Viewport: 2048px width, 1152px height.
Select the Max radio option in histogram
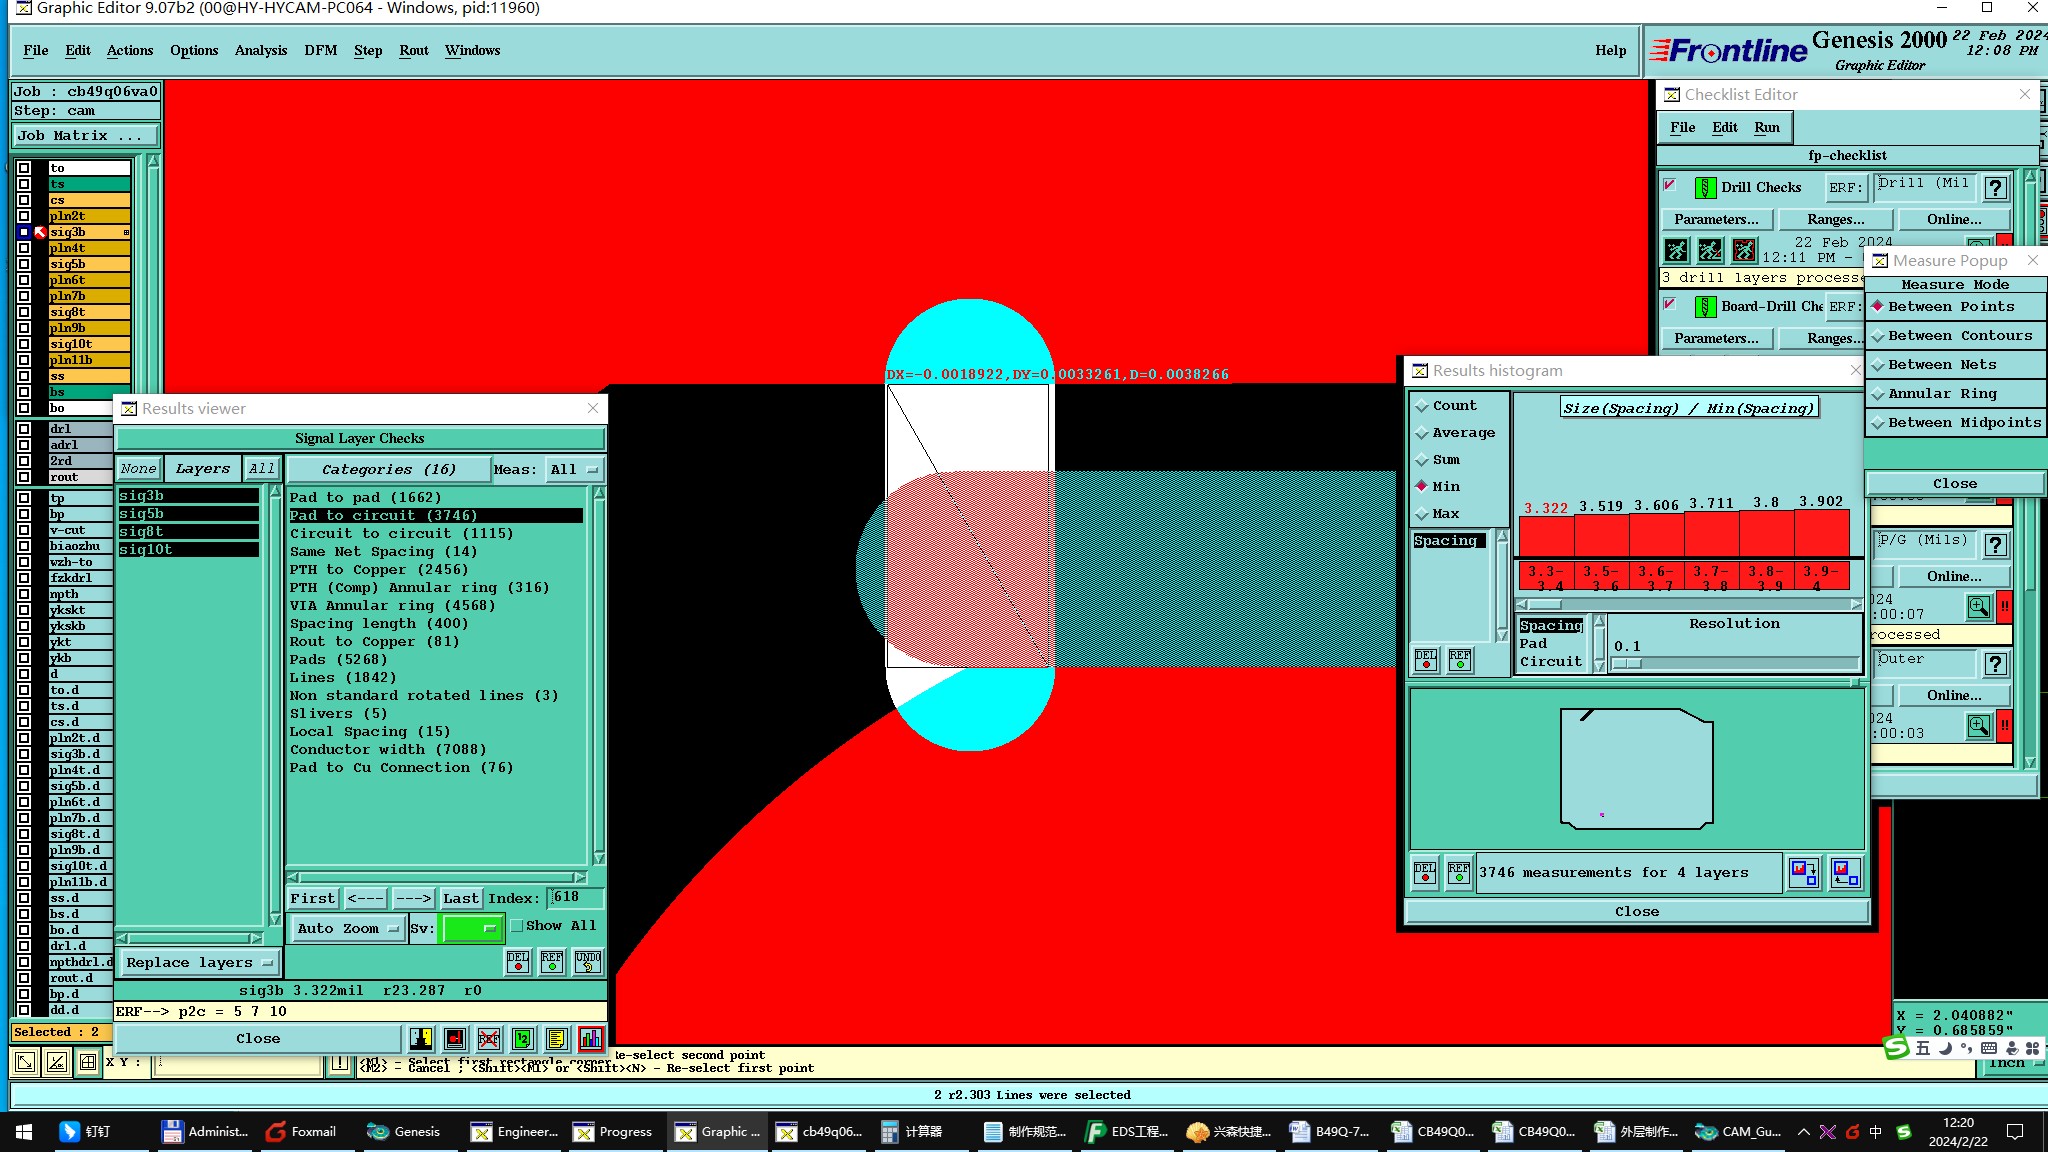(x=1422, y=514)
